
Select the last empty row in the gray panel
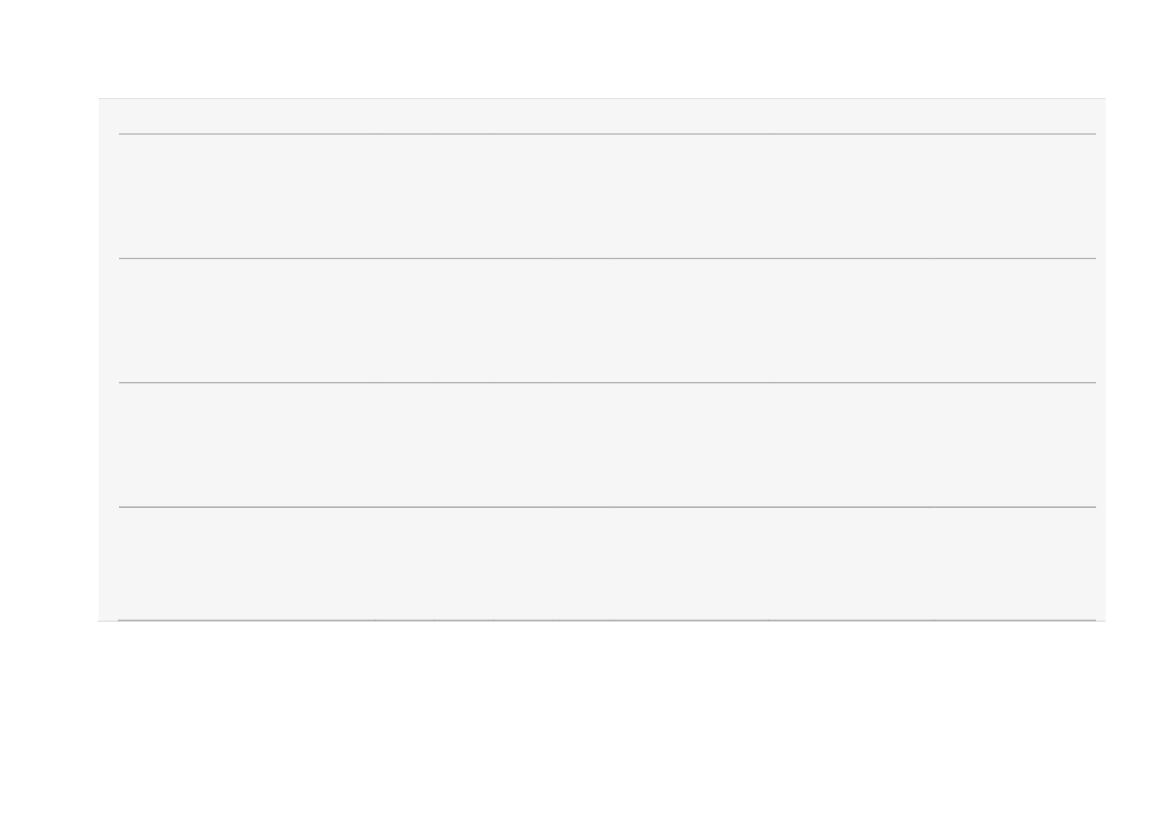(x=607, y=564)
